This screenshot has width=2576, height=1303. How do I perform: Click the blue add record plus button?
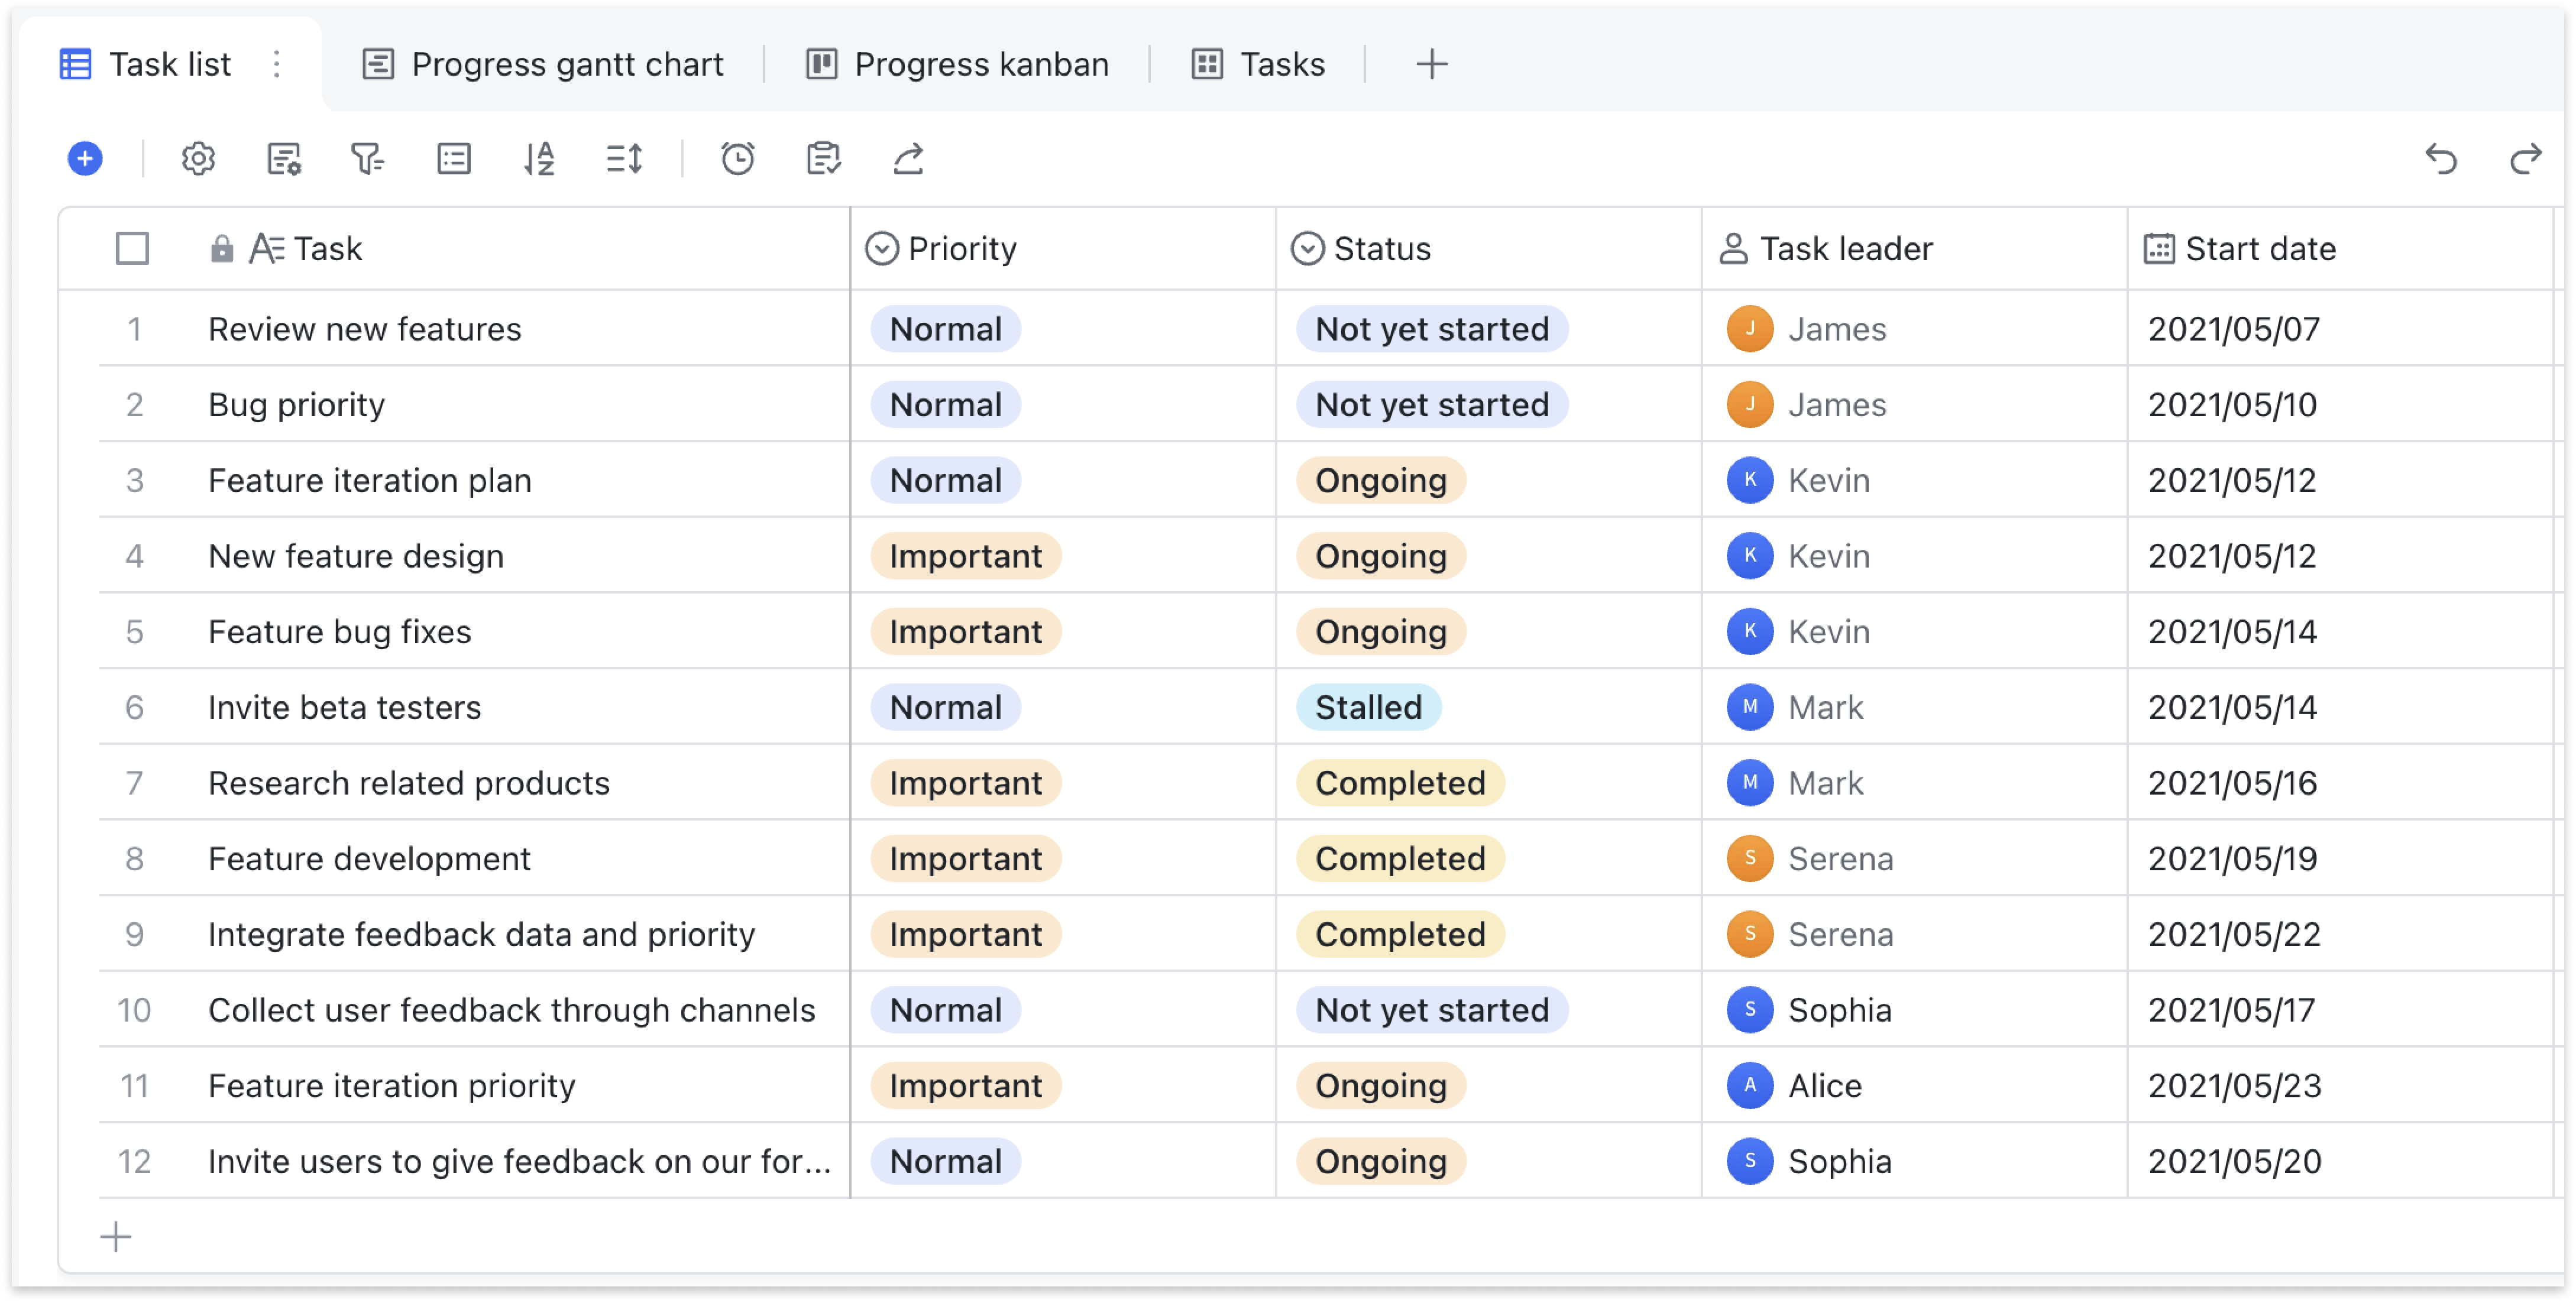85,158
